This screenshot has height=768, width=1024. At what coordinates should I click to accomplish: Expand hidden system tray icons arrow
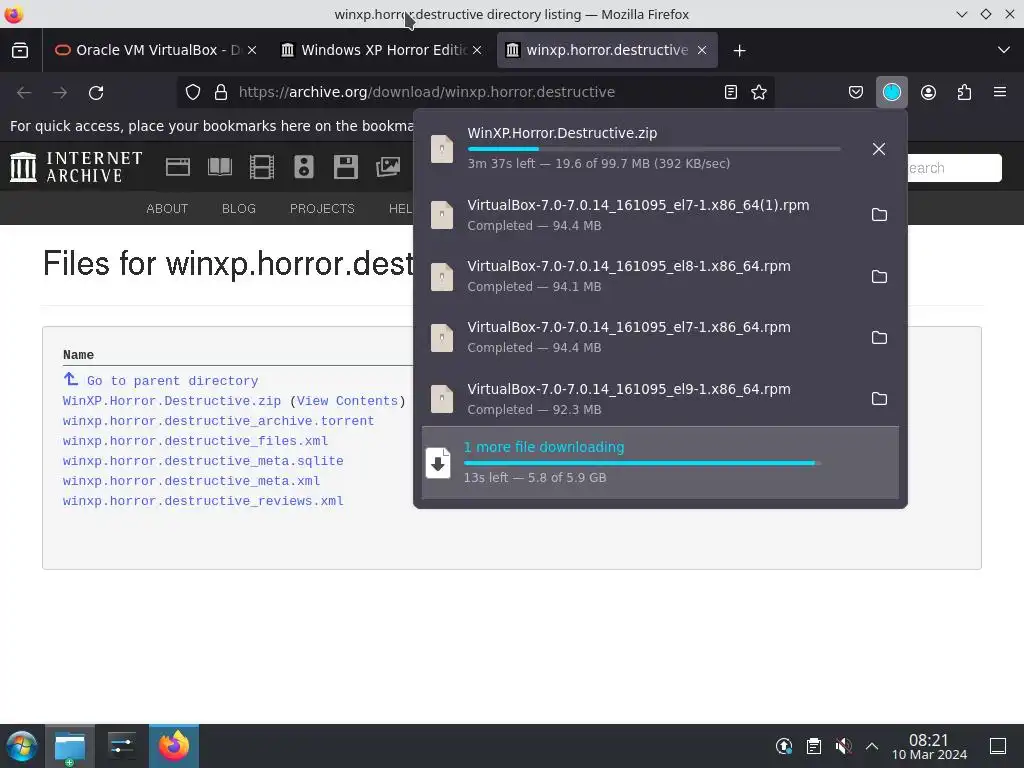872,746
